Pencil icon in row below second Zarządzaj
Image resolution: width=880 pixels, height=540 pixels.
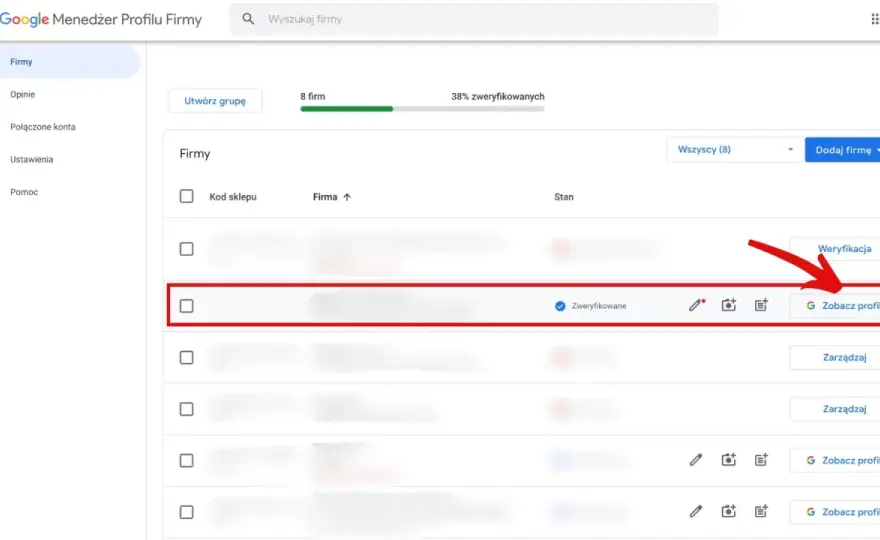point(696,460)
